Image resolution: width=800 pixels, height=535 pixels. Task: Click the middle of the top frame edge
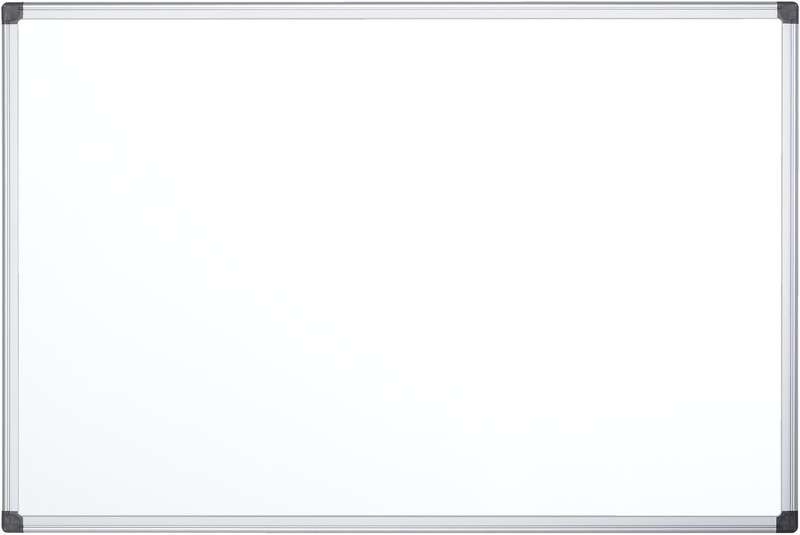[400, 12]
